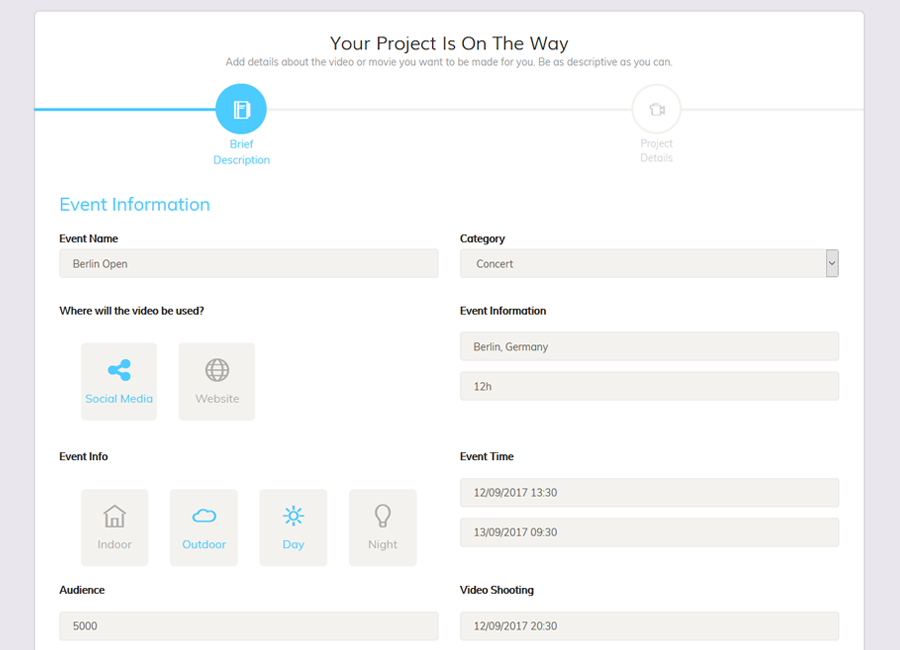The height and width of the screenshot is (650, 900).
Task: Select the Social Media share icon
Action: (x=119, y=370)
